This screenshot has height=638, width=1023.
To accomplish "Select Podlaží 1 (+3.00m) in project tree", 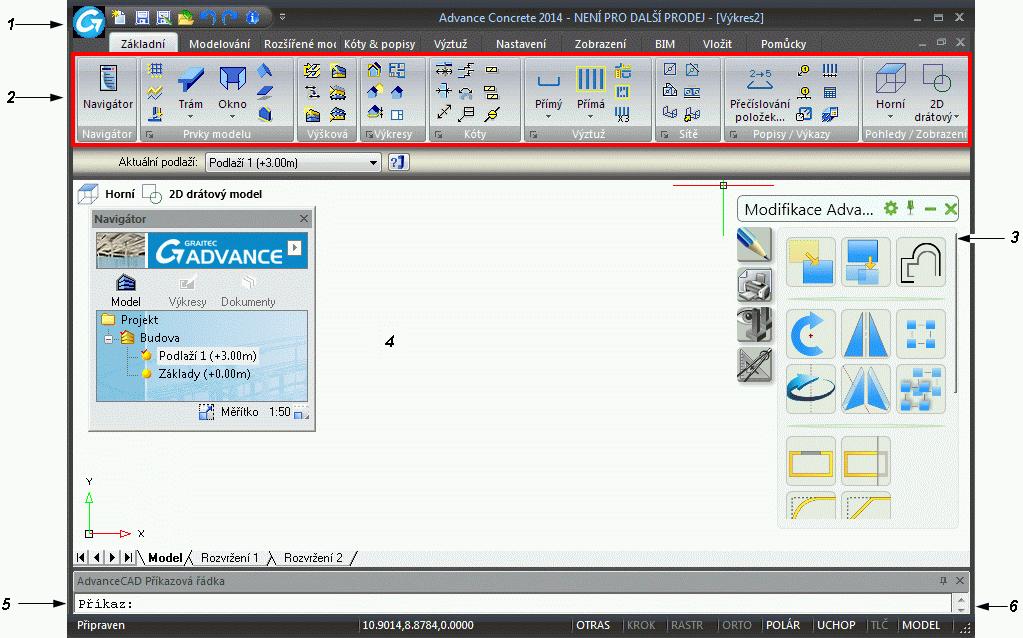I will point(207,356).
